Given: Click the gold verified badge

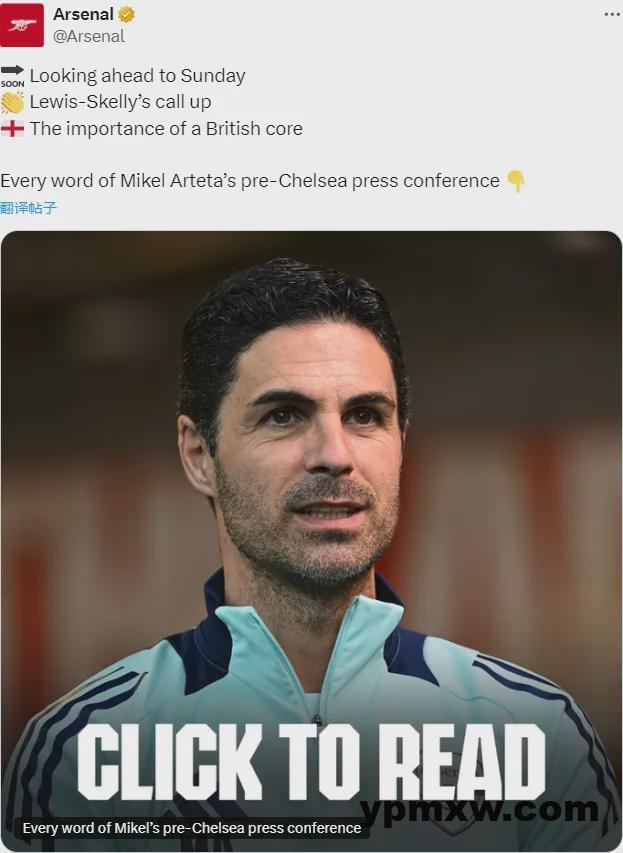Looking at the screenshot, I should coord(126,15).
